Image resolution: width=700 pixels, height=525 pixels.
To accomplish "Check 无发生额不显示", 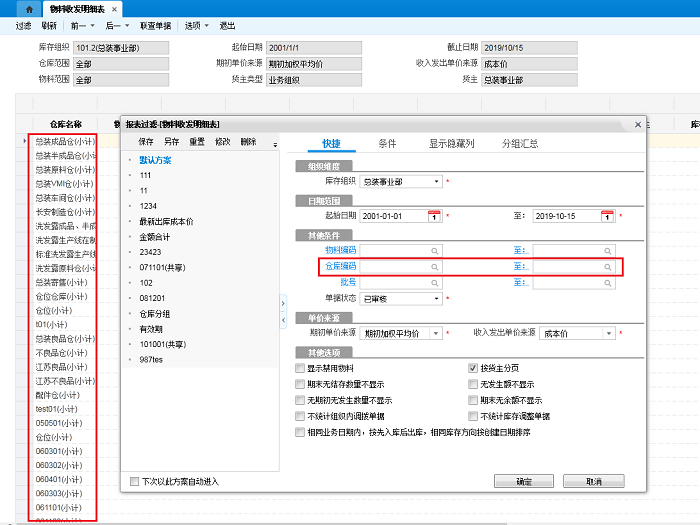I will 473,384.
